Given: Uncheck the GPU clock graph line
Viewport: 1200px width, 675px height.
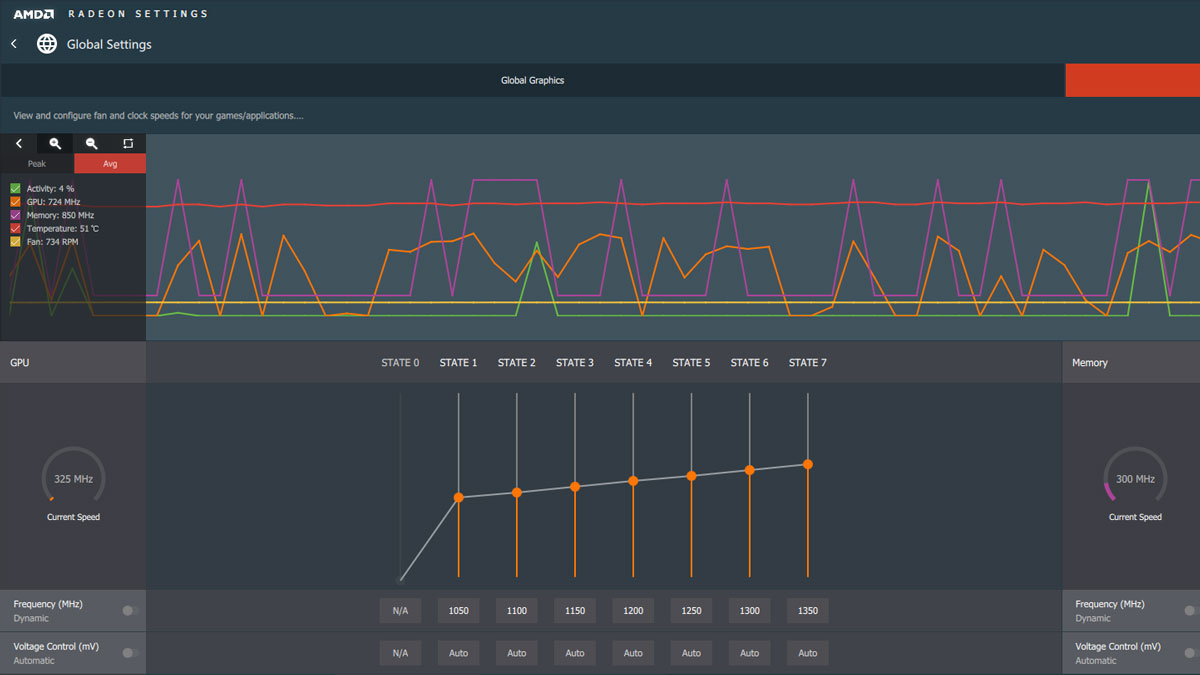Looking at the screenshot, I should (x=15, y=202).
